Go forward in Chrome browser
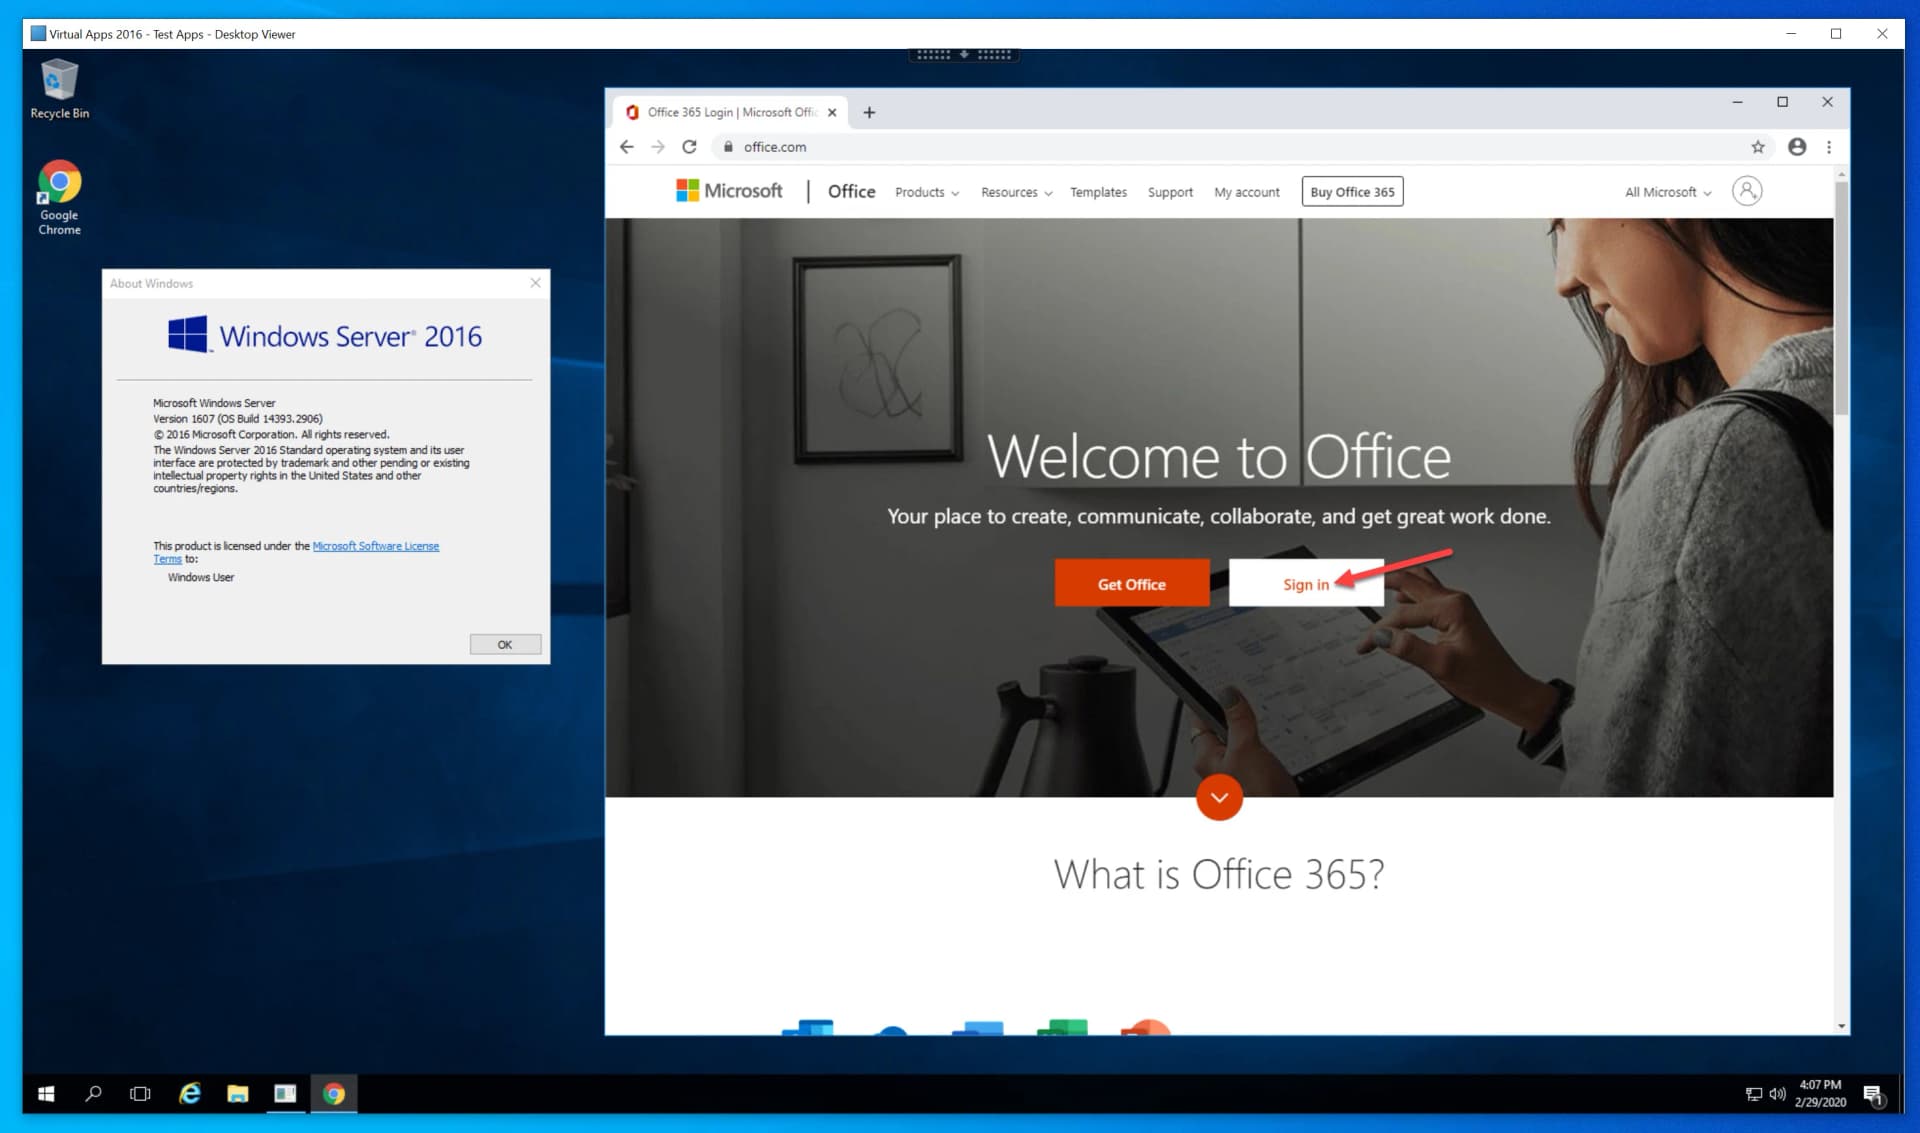This screenshot has width=1920, height=1133. (x=658, y=147)
